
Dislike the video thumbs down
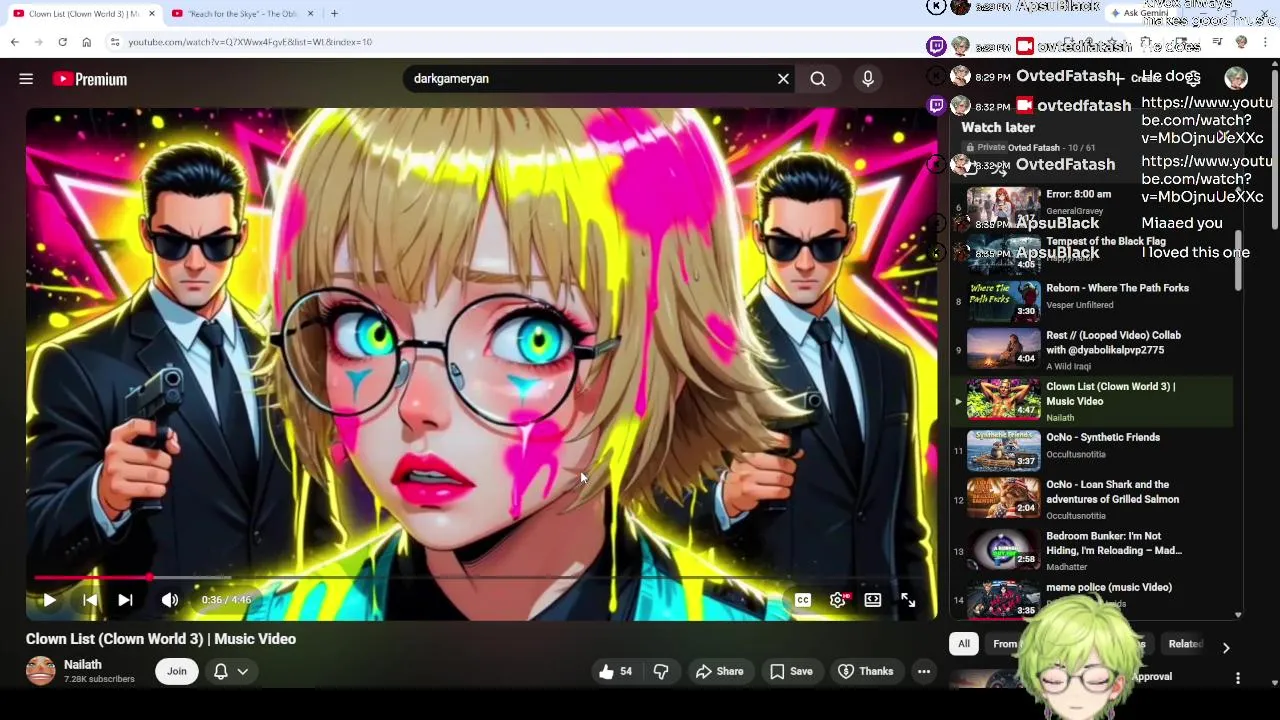(x=661, y=672)
